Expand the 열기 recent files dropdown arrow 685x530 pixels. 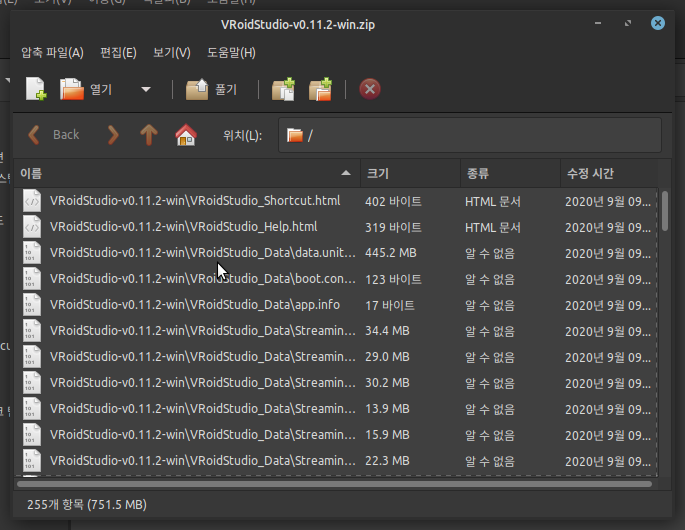tap(146, 90)
